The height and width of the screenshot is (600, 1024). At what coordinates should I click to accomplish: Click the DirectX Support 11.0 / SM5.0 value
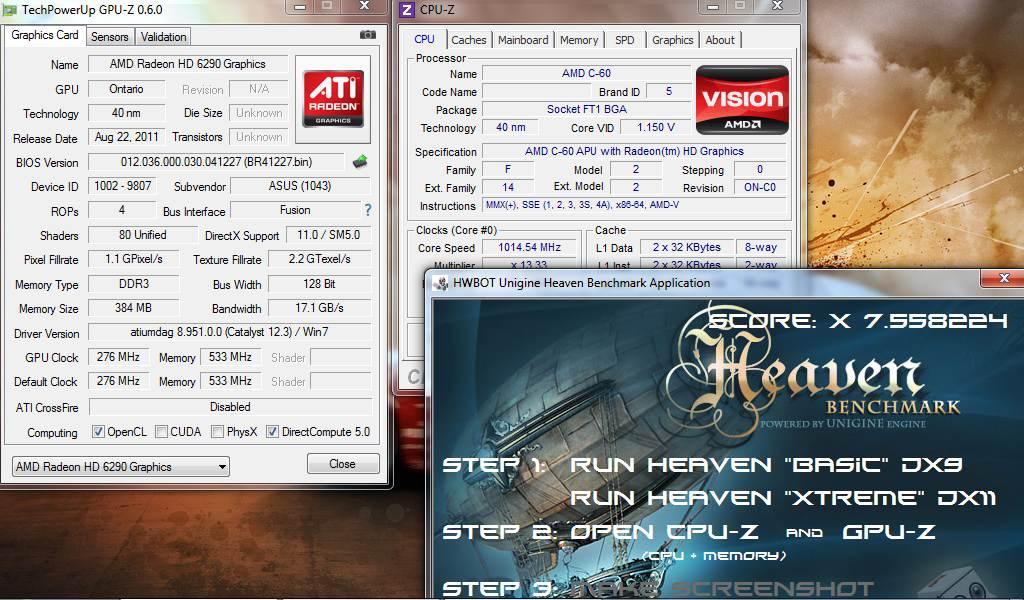tap(328, 235)
